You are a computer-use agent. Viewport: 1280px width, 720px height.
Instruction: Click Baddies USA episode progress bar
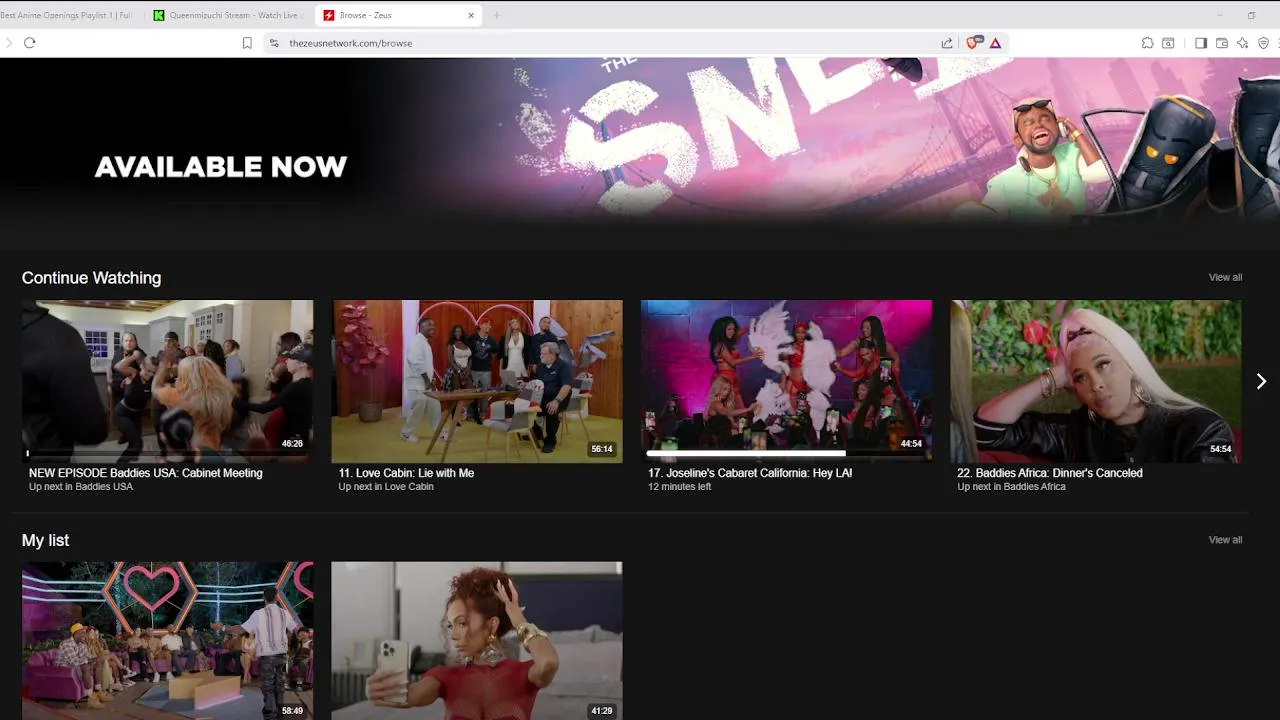pos(167,453)
